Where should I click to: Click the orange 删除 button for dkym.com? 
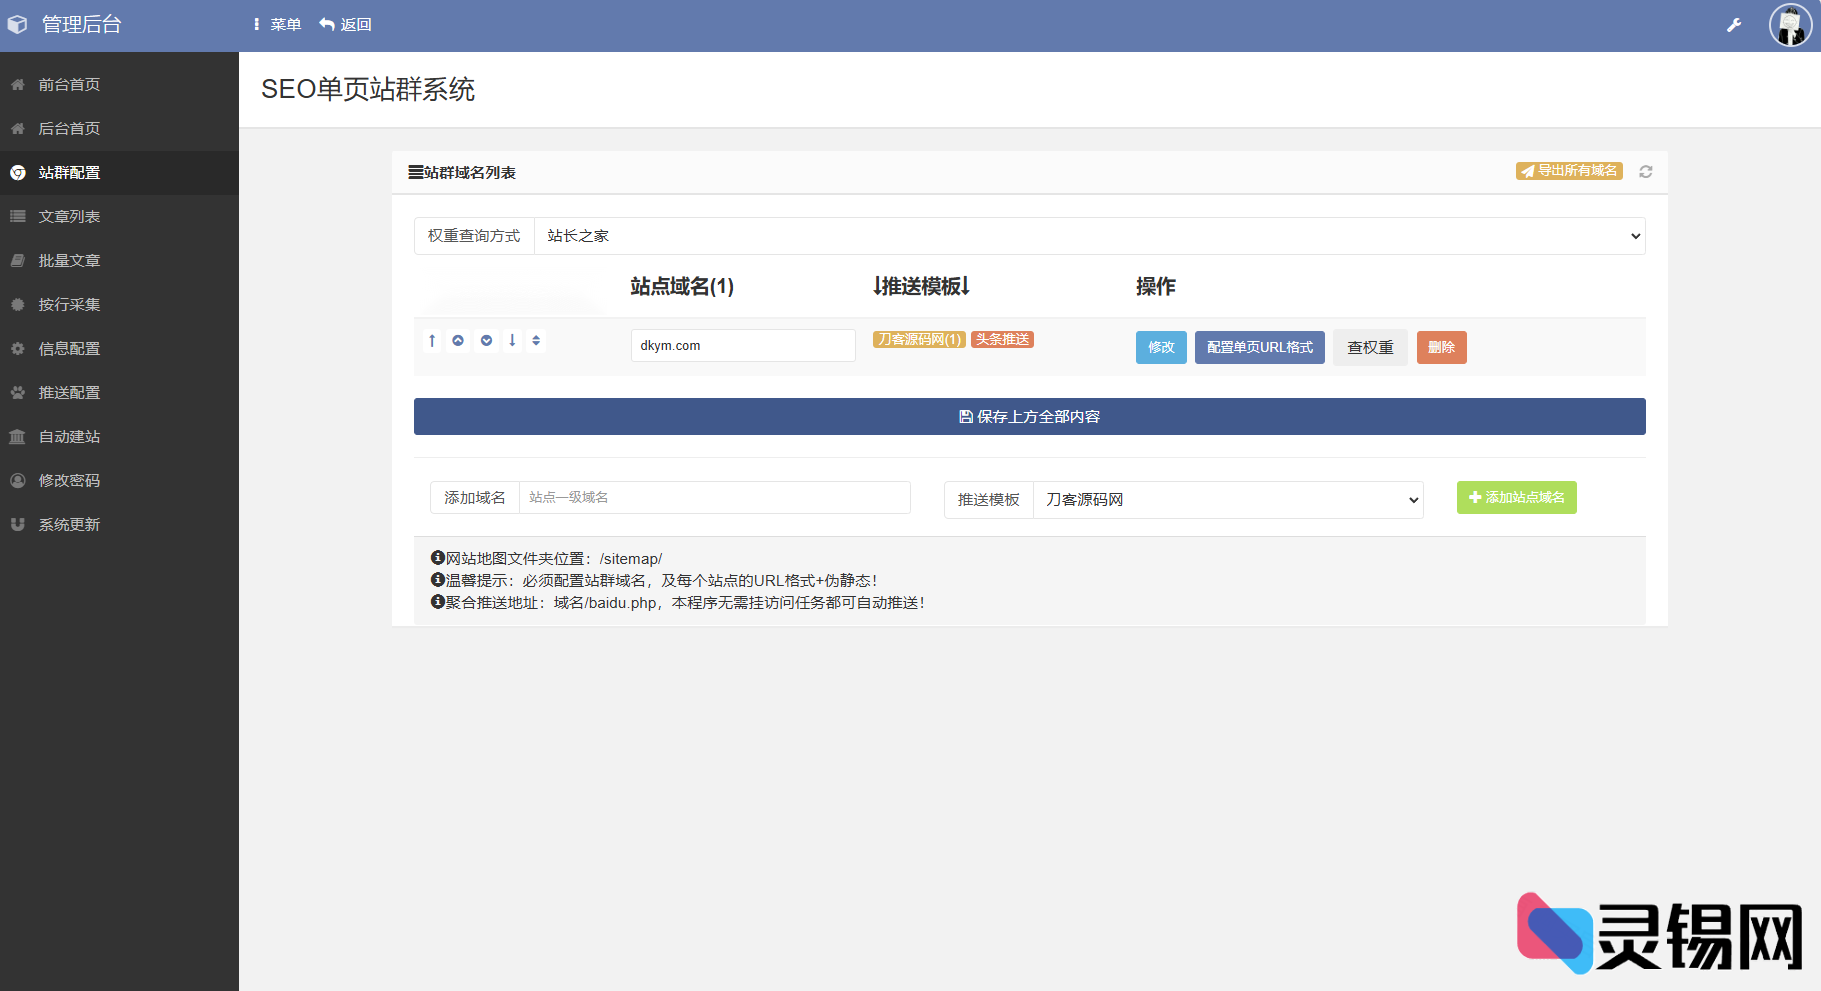1441,347
